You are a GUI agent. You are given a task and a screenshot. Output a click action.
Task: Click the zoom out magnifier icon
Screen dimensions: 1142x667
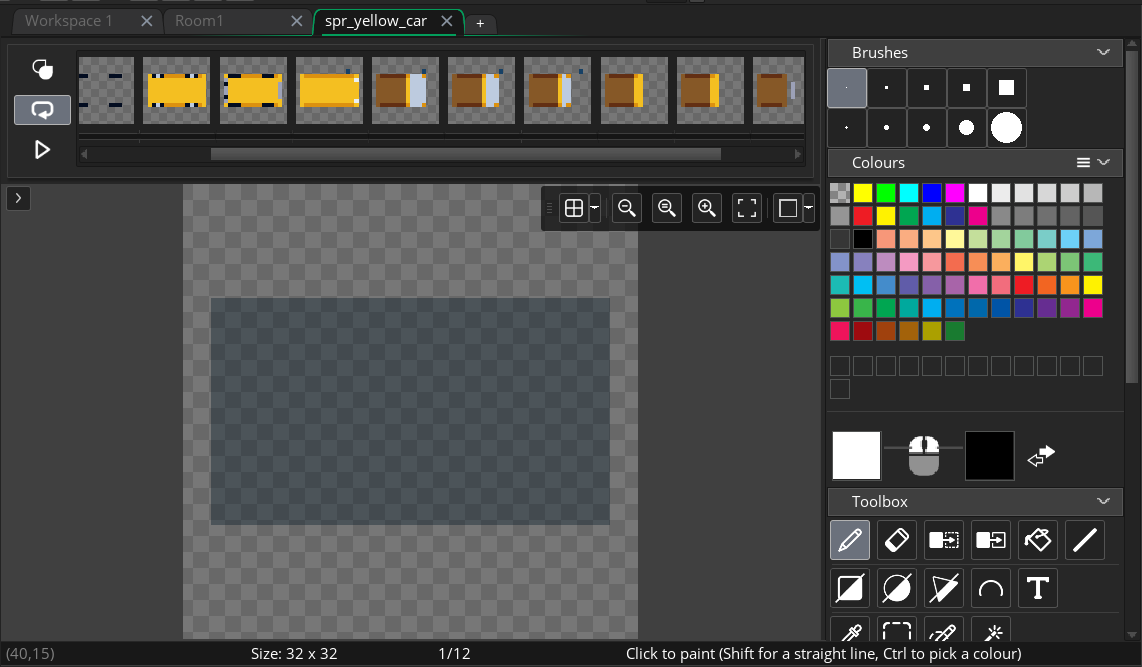pyautogui.click(x=626, y=208)
